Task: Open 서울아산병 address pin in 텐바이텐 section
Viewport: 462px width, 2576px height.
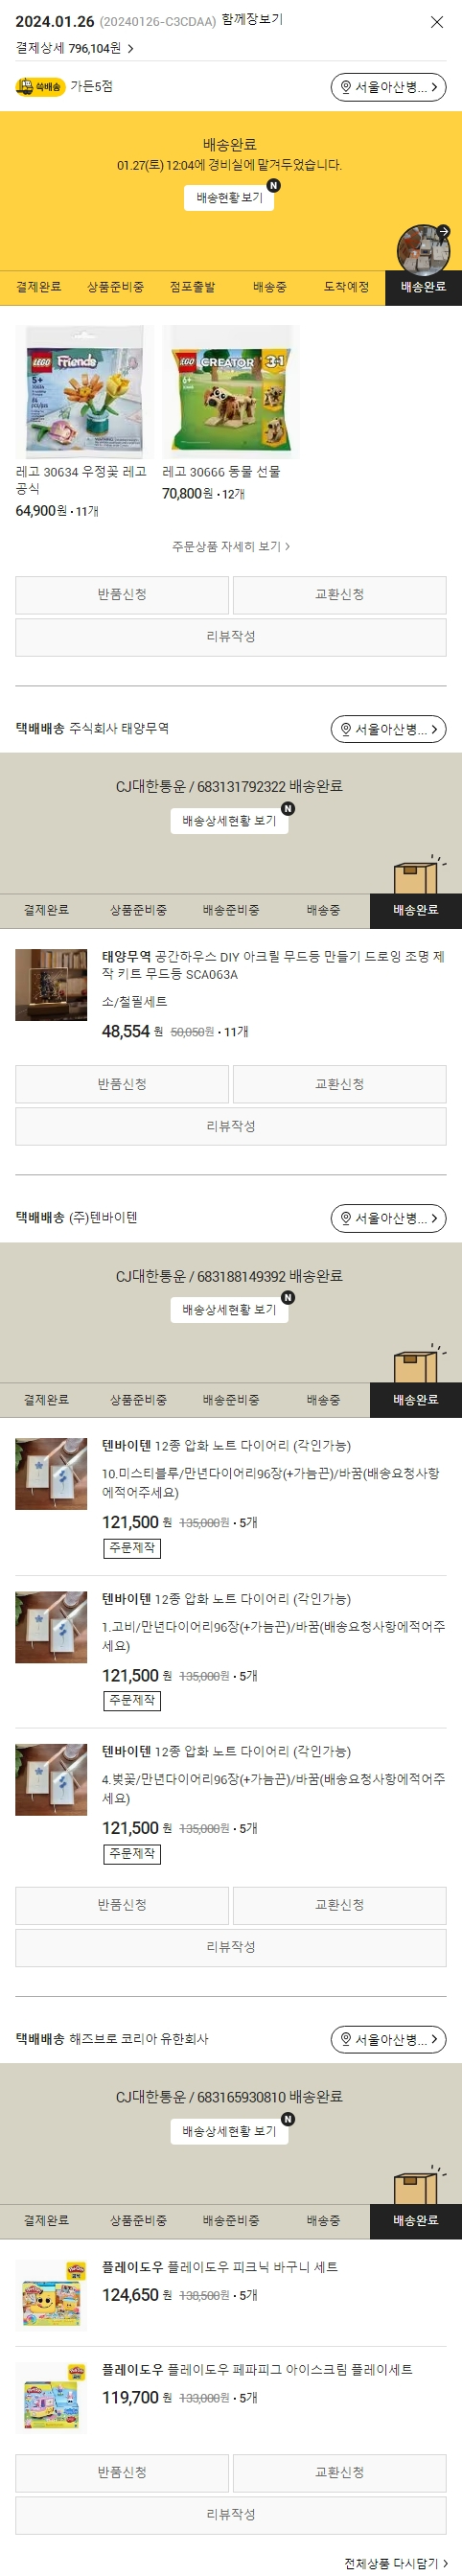Action: pyautogui.click(x=388, y=1218)
